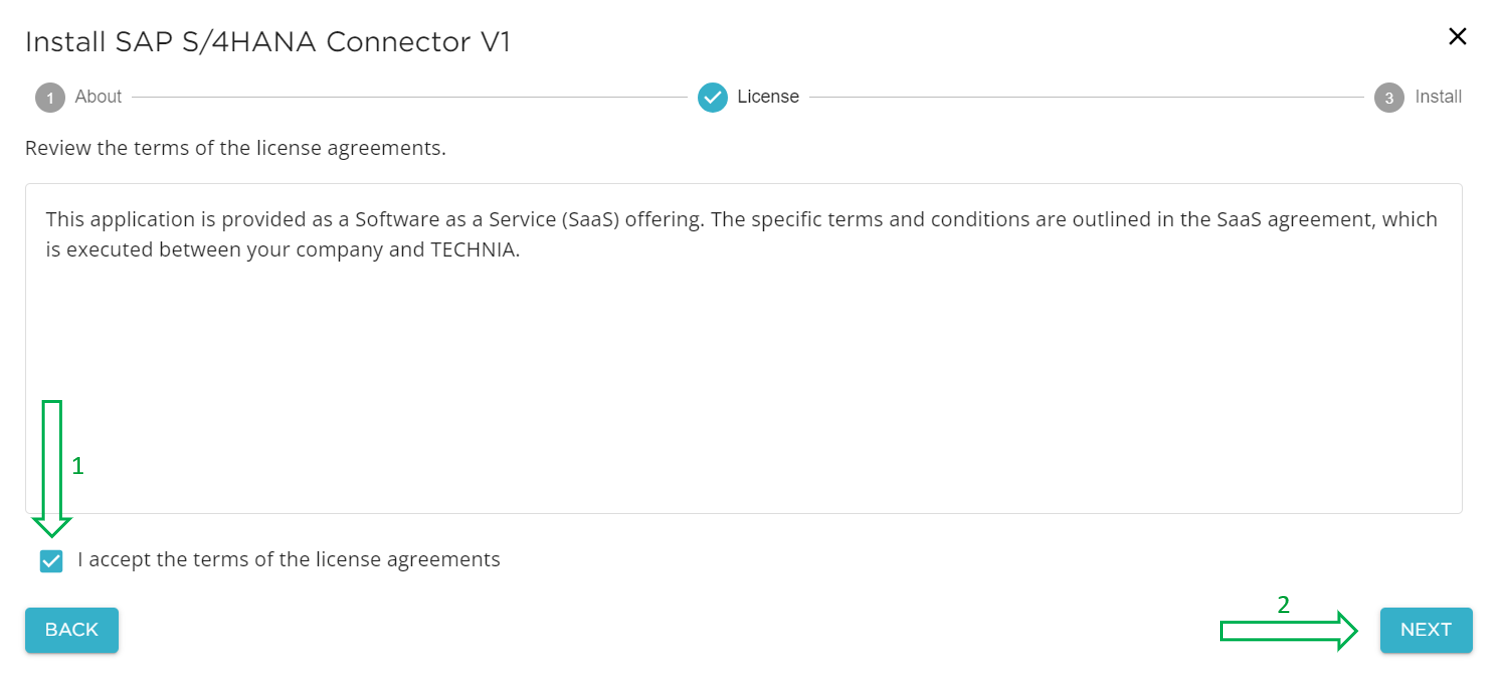This screenshot has width=1499, height=675.
Task: Click the About step label
Action: coord(99,97)
